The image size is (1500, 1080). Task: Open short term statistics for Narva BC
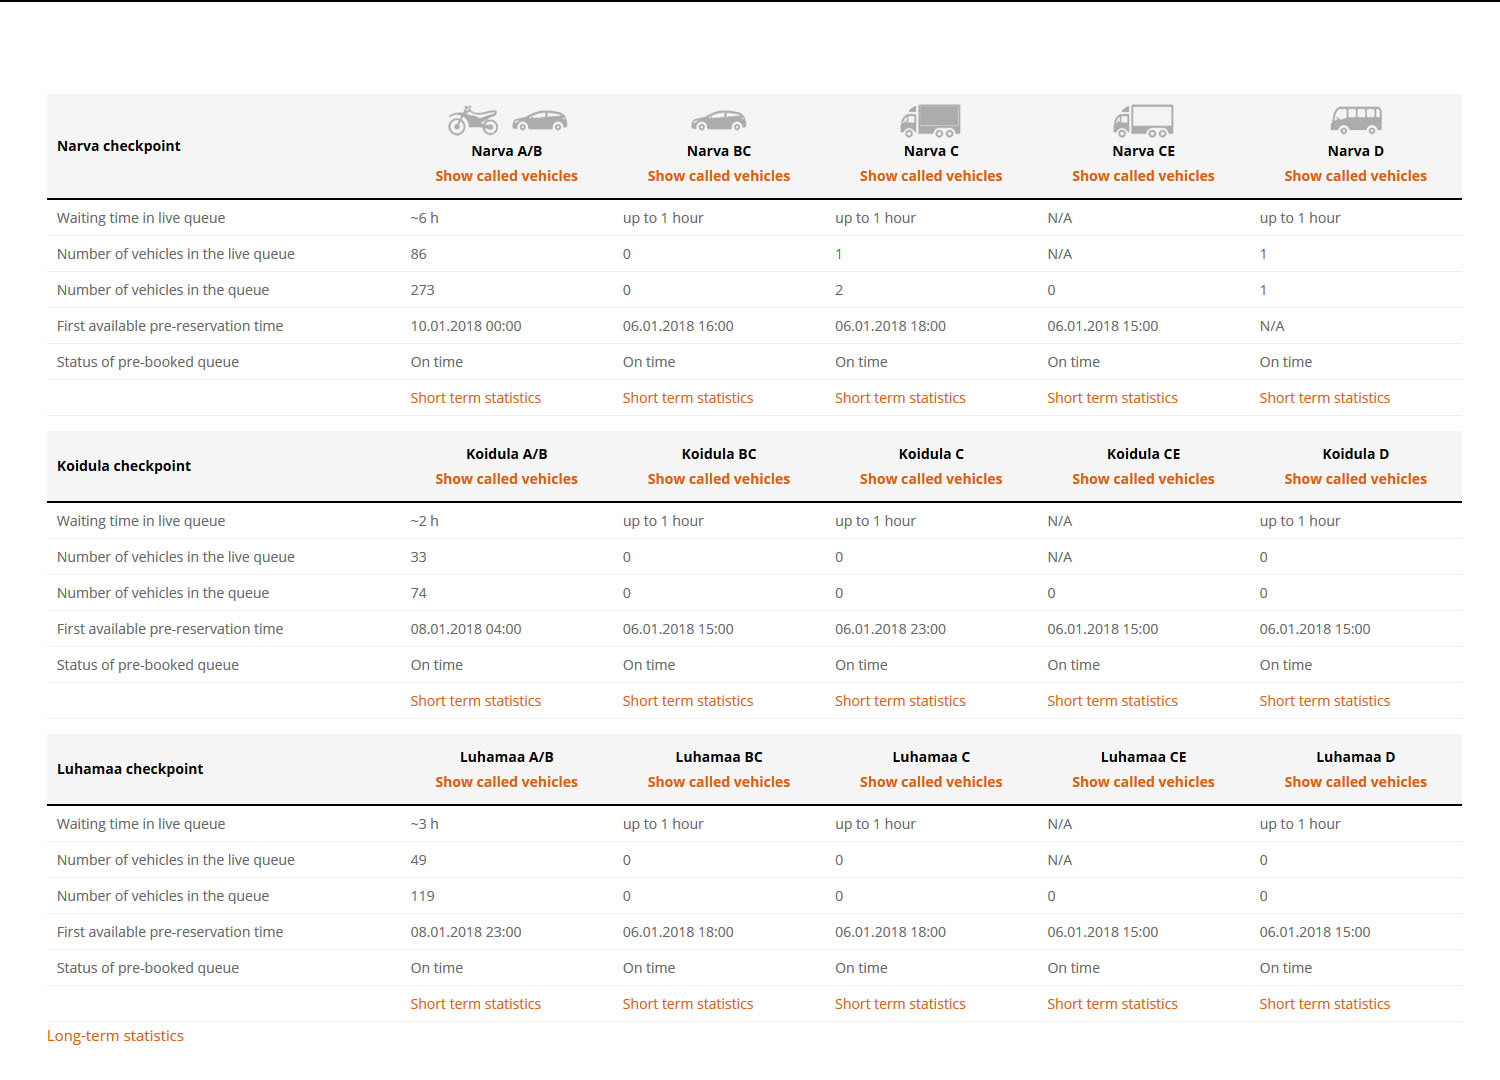tap(688, 398)
